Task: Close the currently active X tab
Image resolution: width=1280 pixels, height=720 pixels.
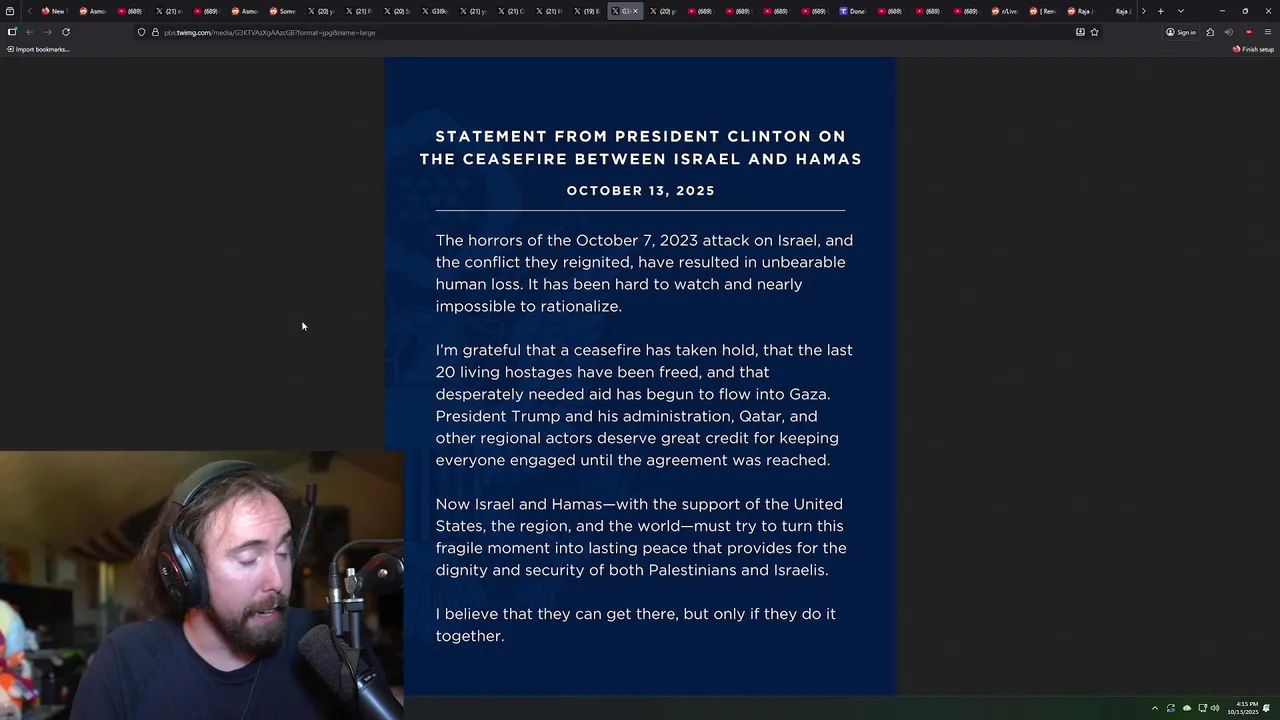Action: 635,11
